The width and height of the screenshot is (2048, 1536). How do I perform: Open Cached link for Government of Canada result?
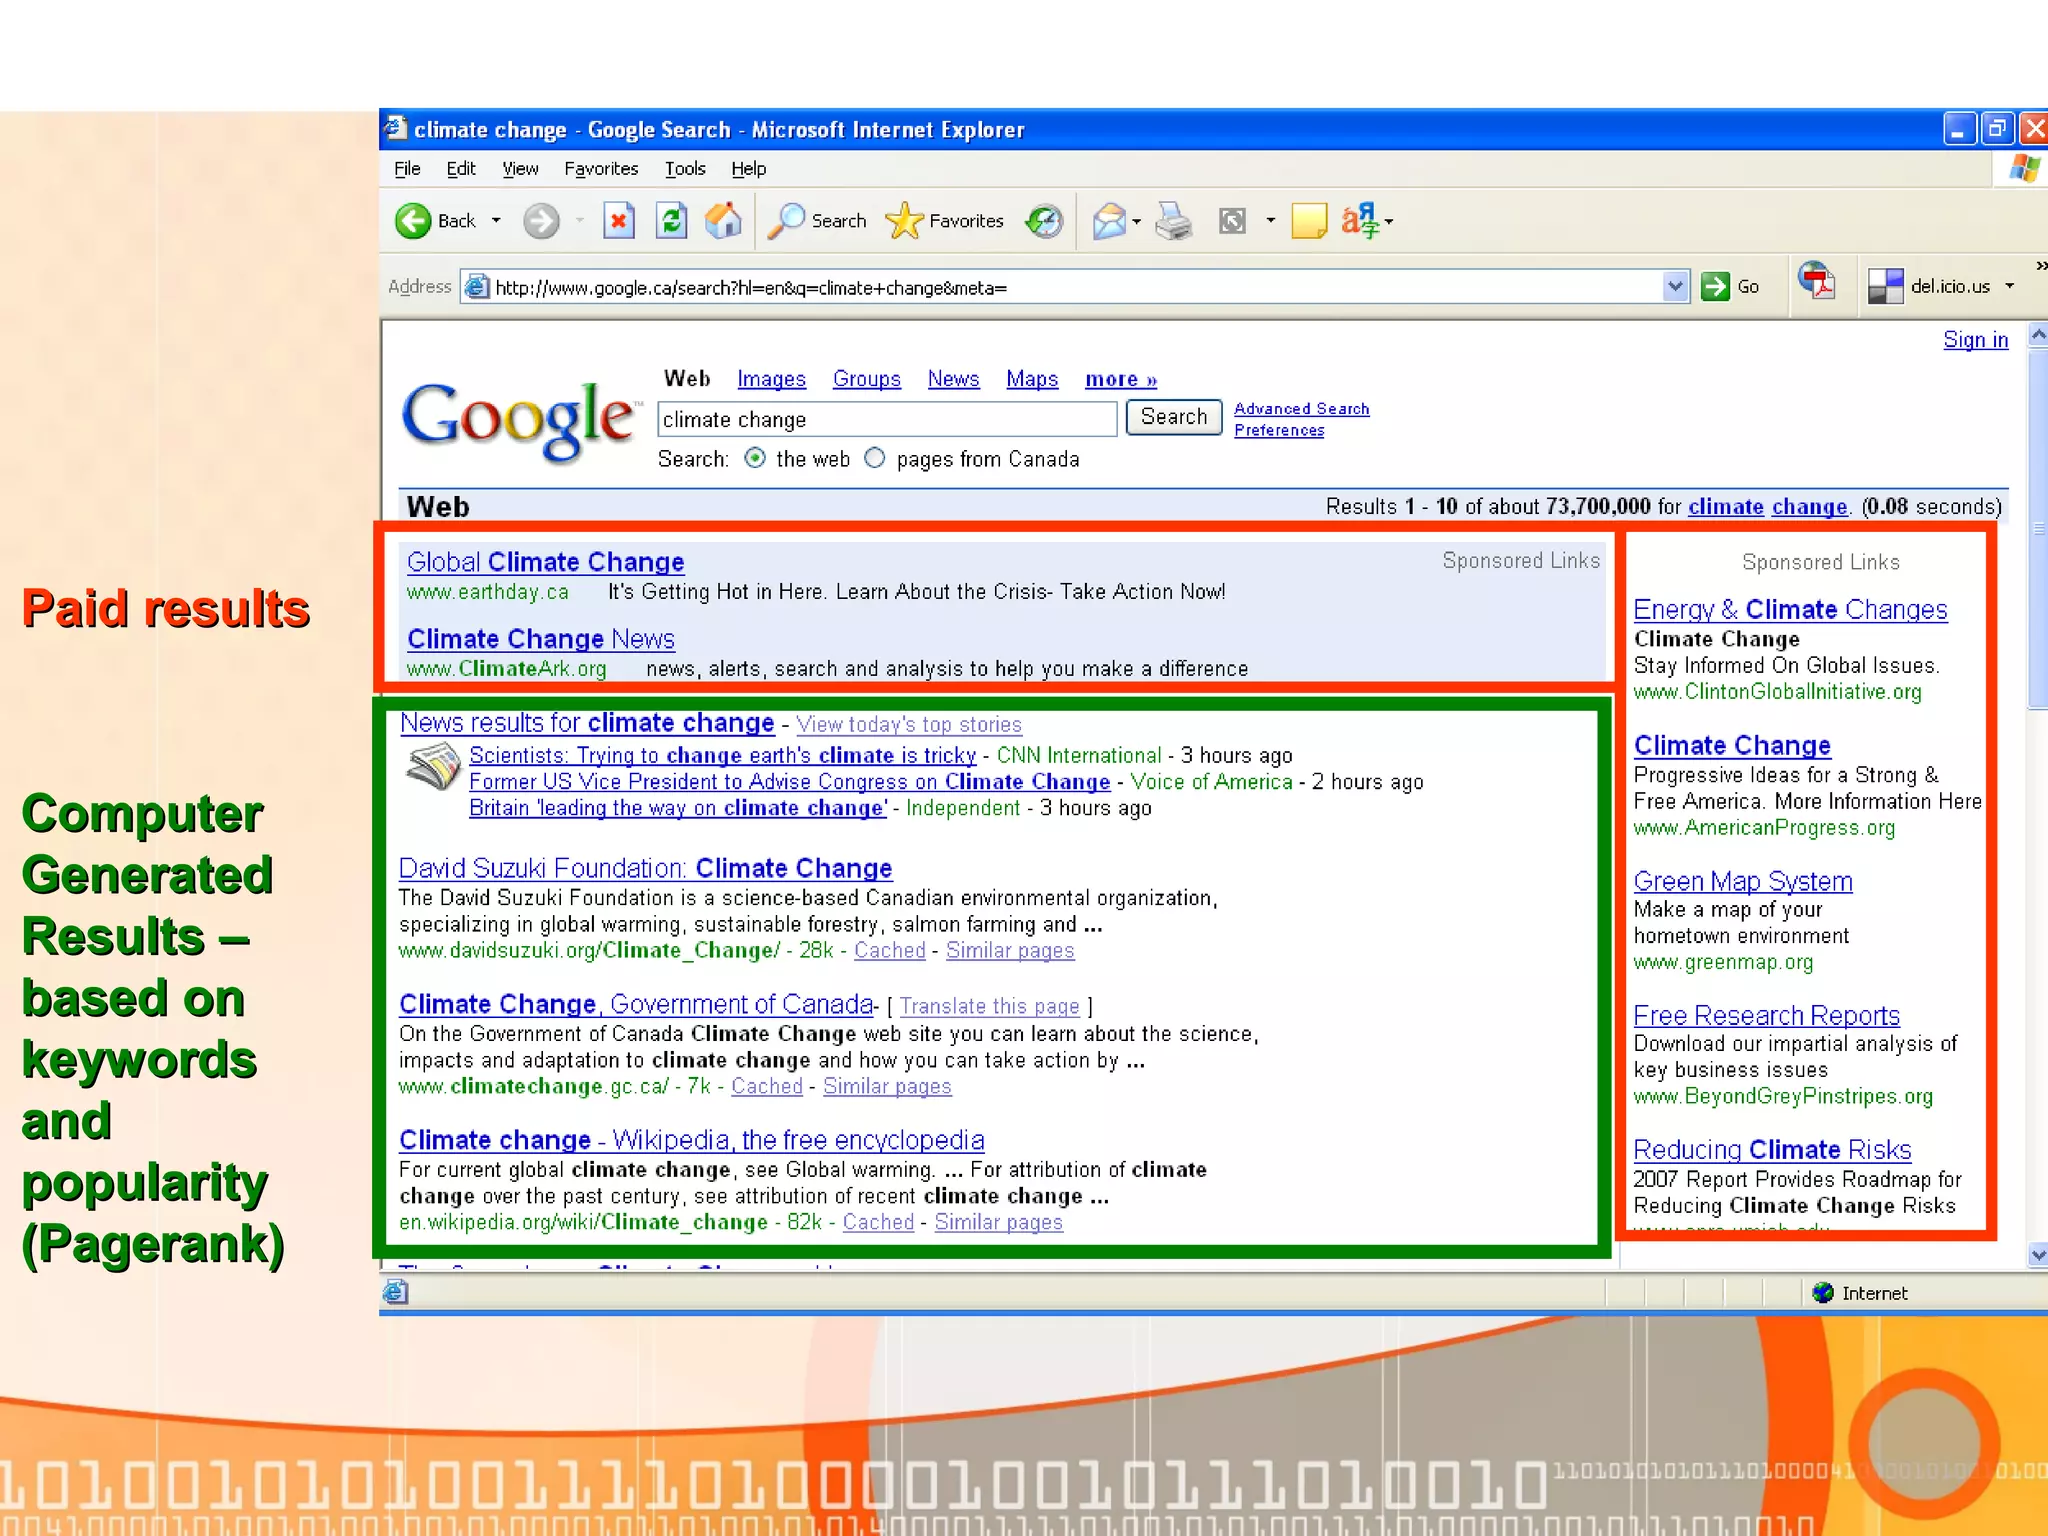click(767, 1086)
